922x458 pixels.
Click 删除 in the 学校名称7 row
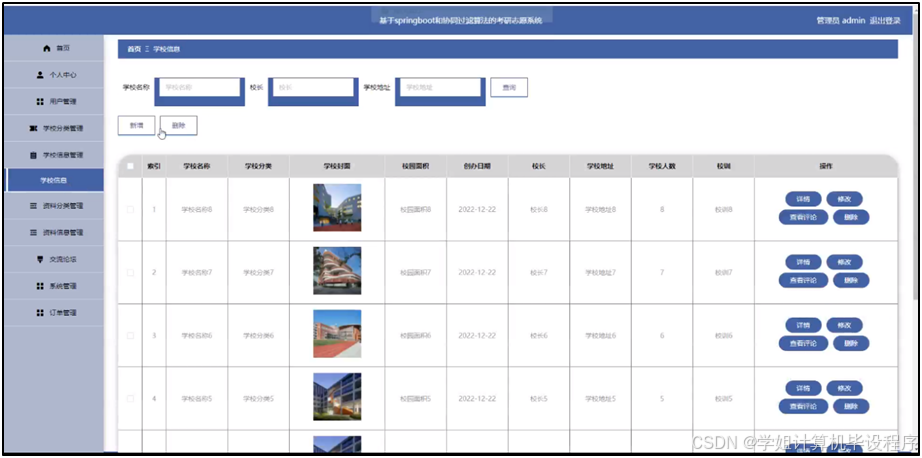[x=851, y=280]
